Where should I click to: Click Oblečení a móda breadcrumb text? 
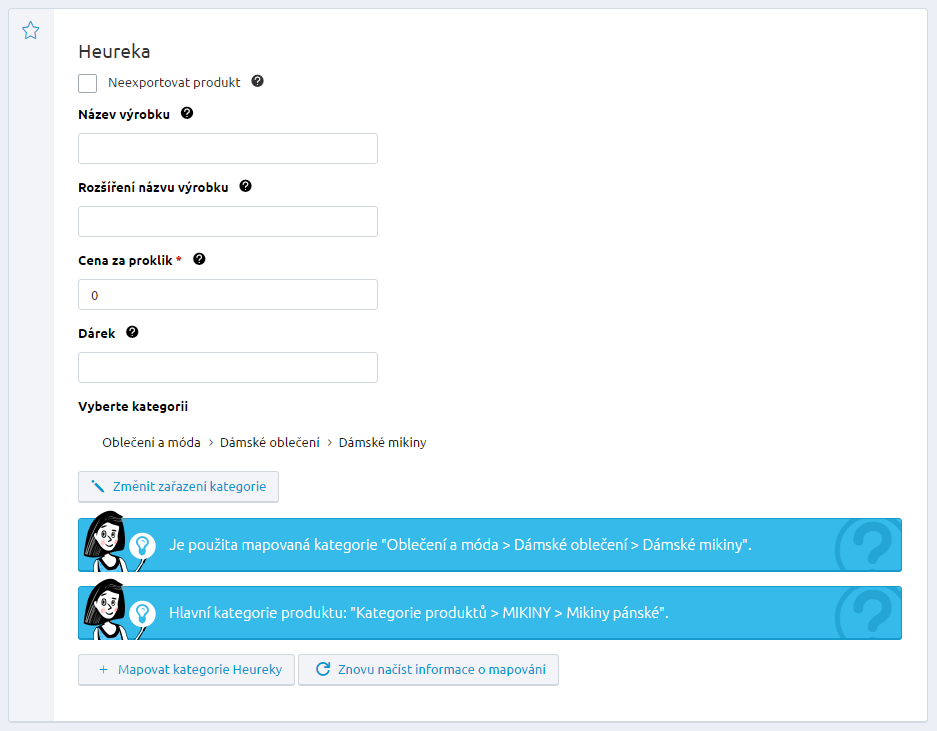[x=151, y=443]
